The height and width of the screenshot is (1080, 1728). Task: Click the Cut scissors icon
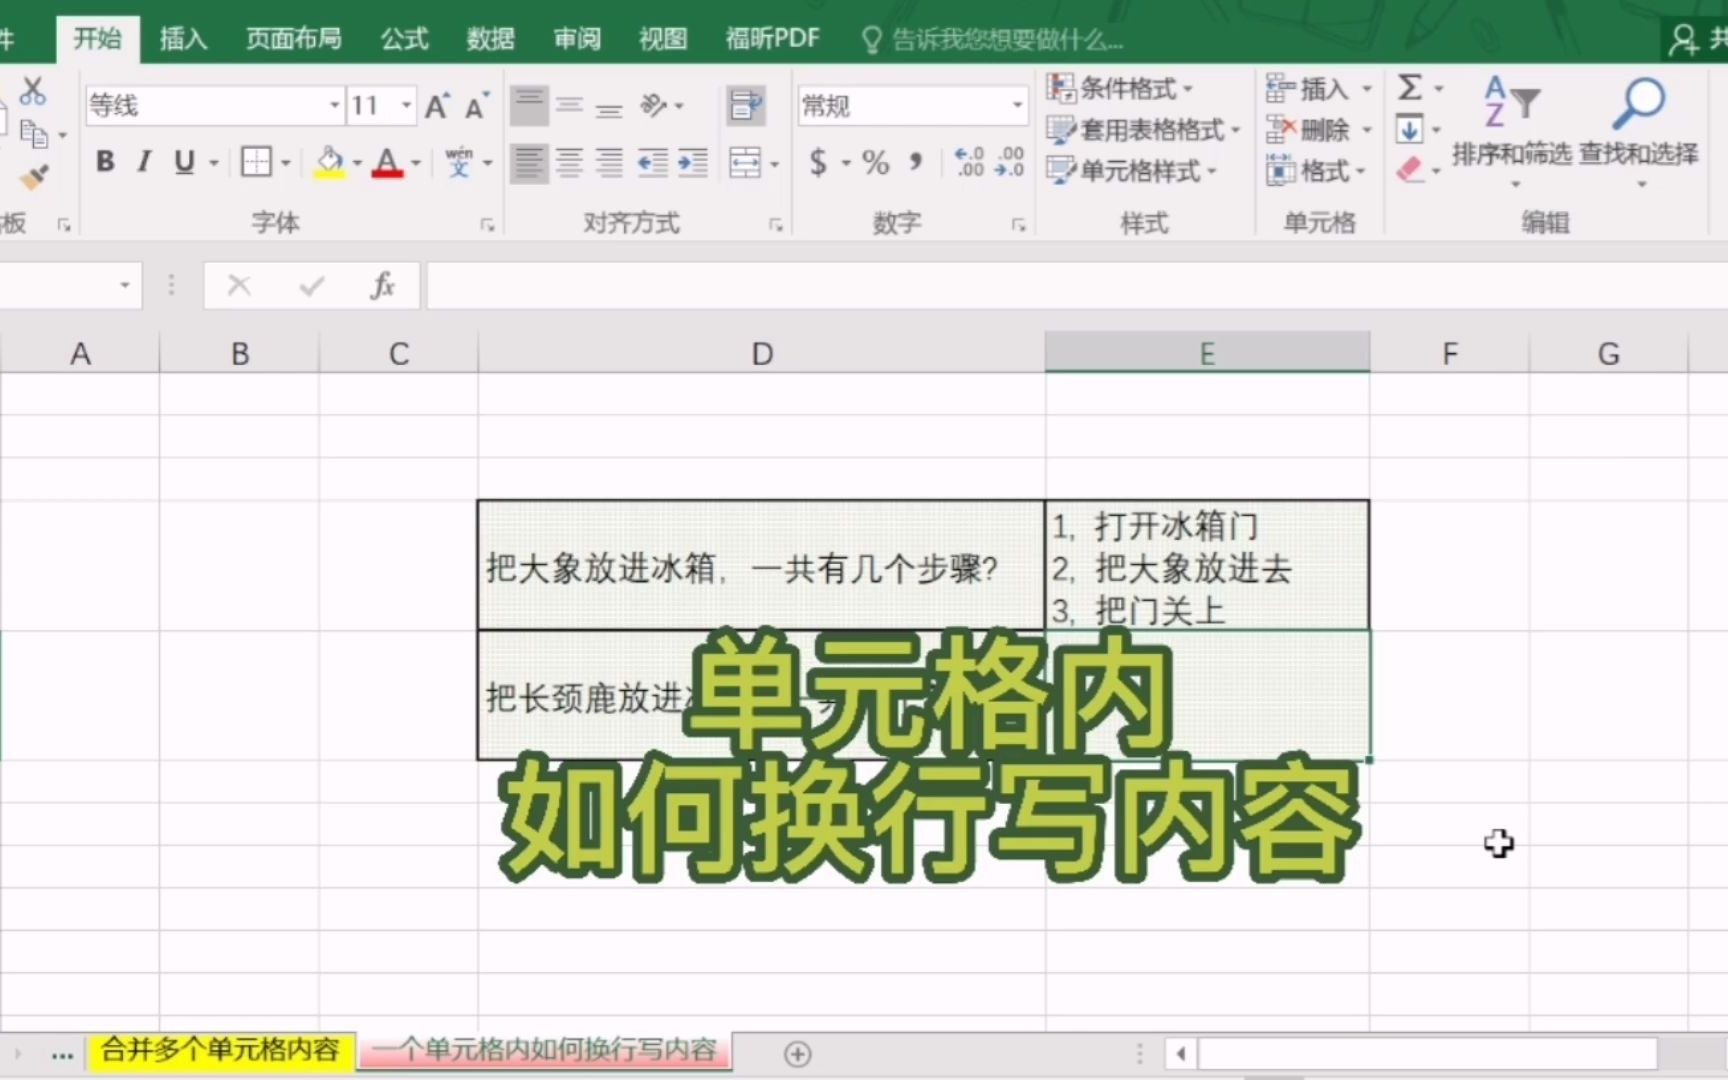(x=33, y=92)
